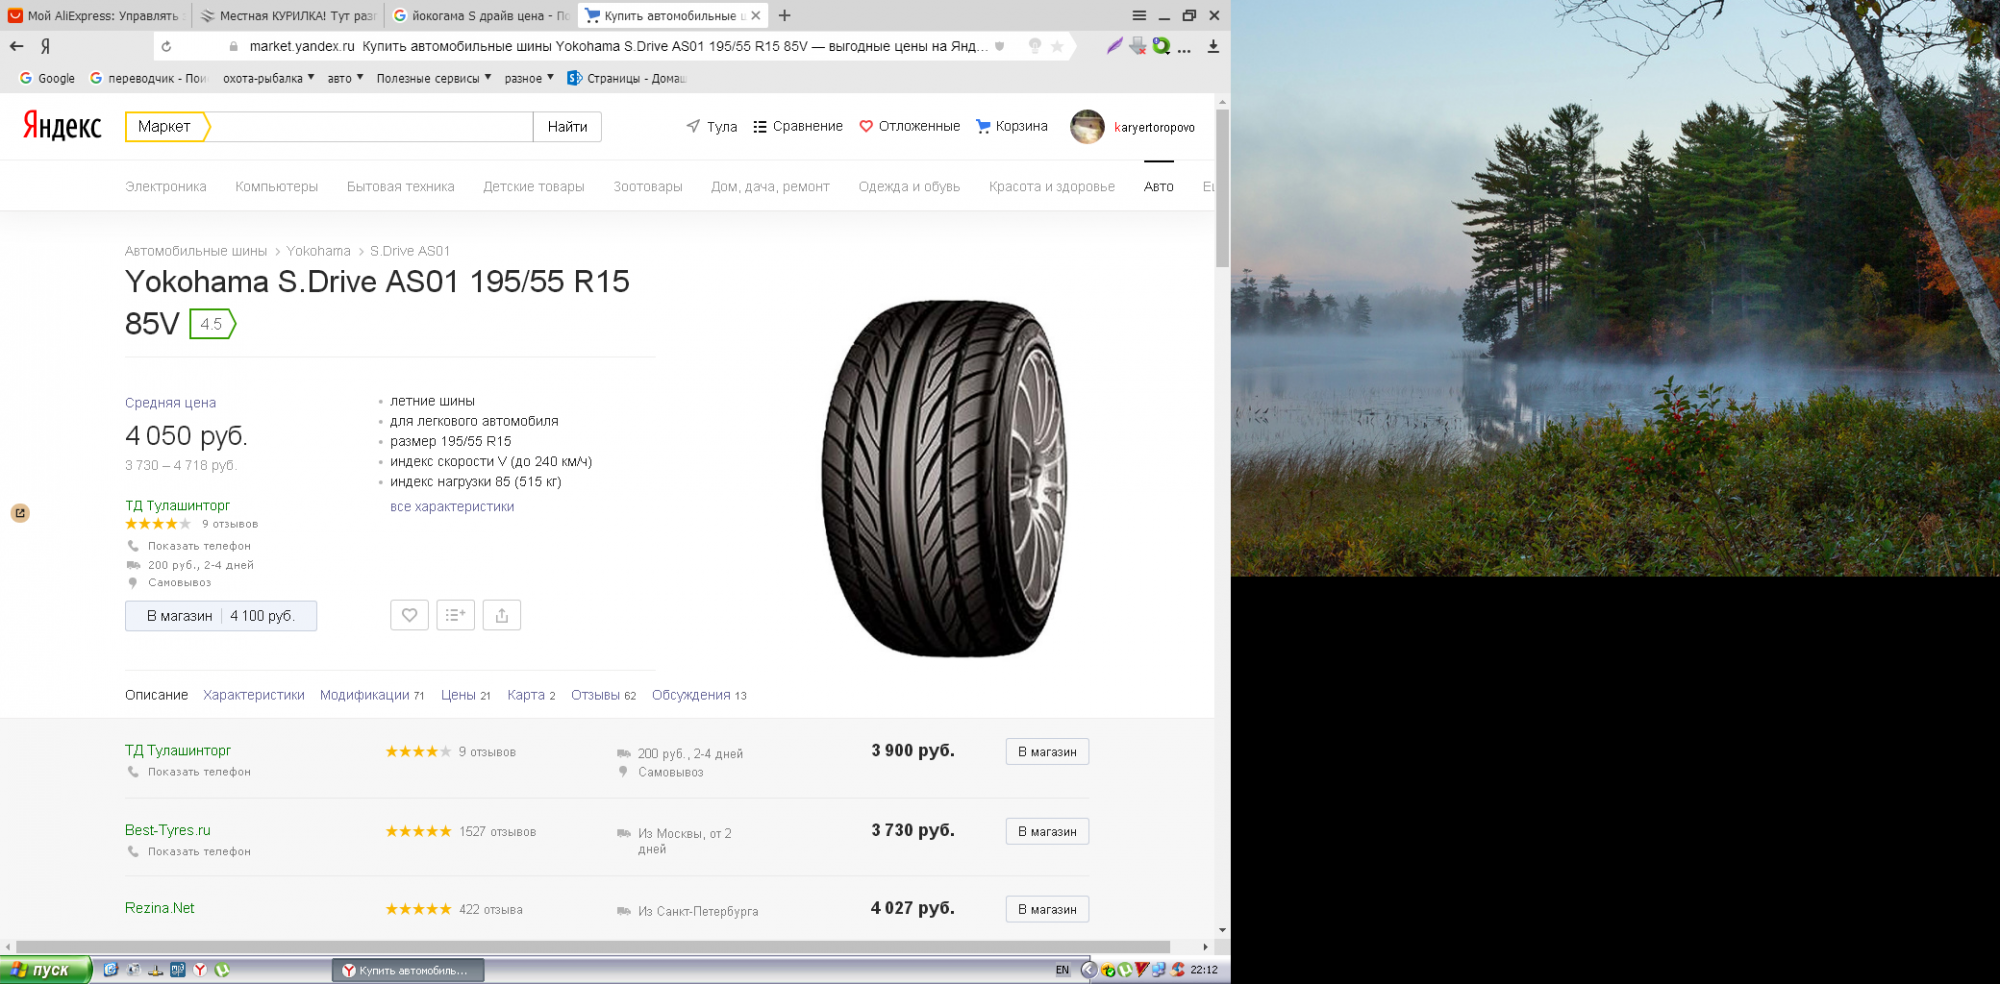Open the floating external-link icon at left edge

20,513
